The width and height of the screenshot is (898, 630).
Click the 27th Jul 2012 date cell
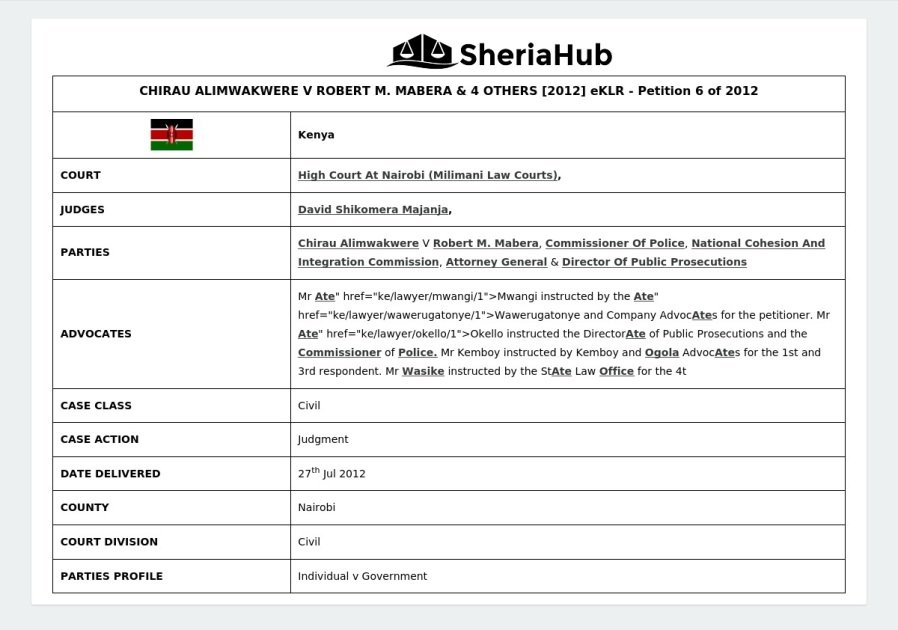pos(330,473)
